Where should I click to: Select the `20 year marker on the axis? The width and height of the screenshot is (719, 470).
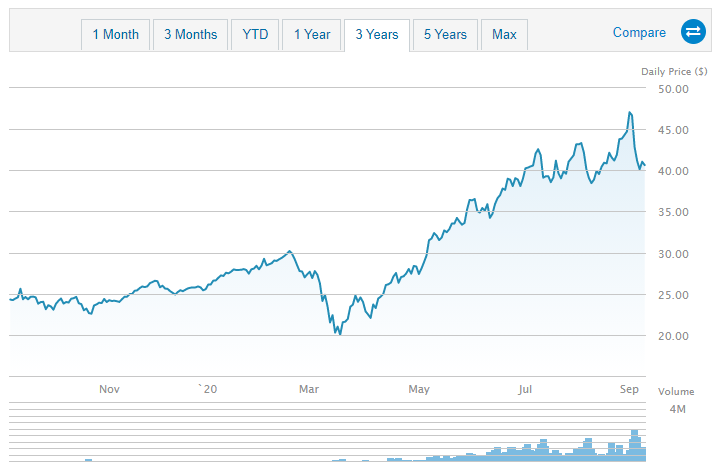coord(206,389)
